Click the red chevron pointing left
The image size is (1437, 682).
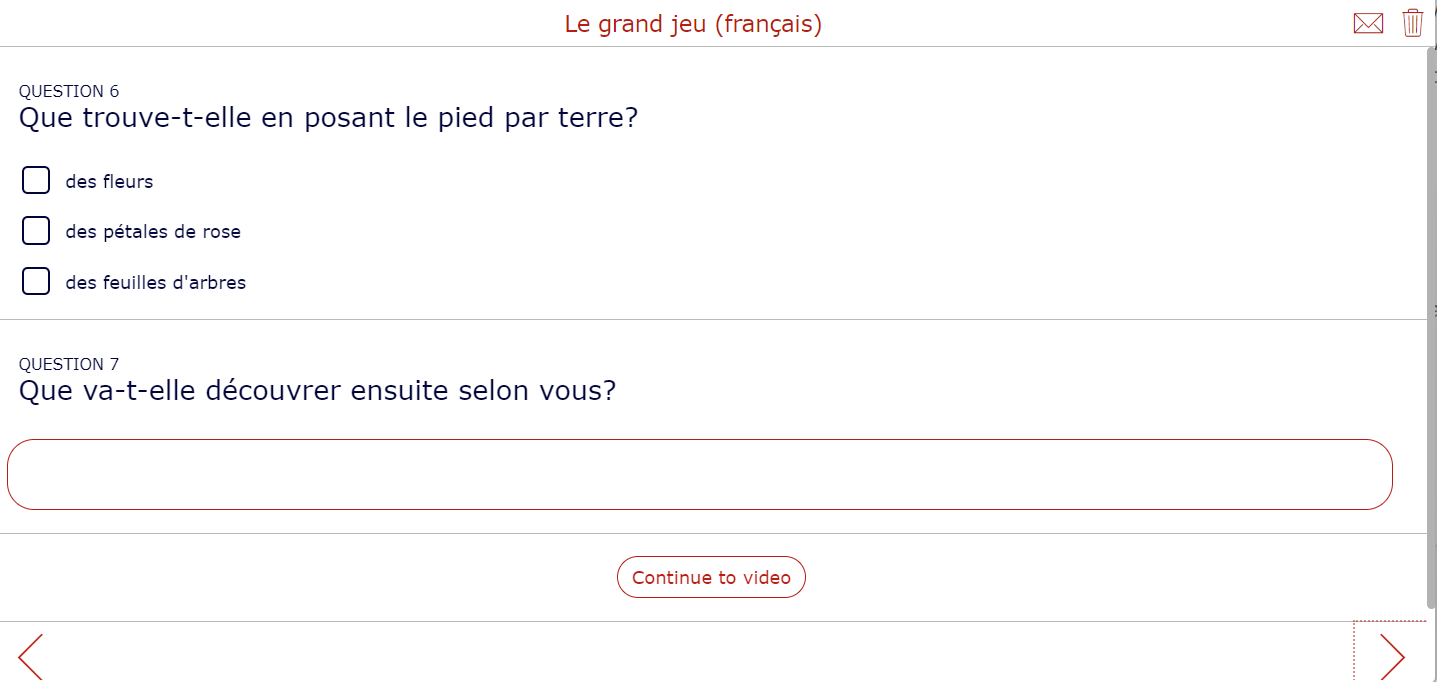click(29, 656)
